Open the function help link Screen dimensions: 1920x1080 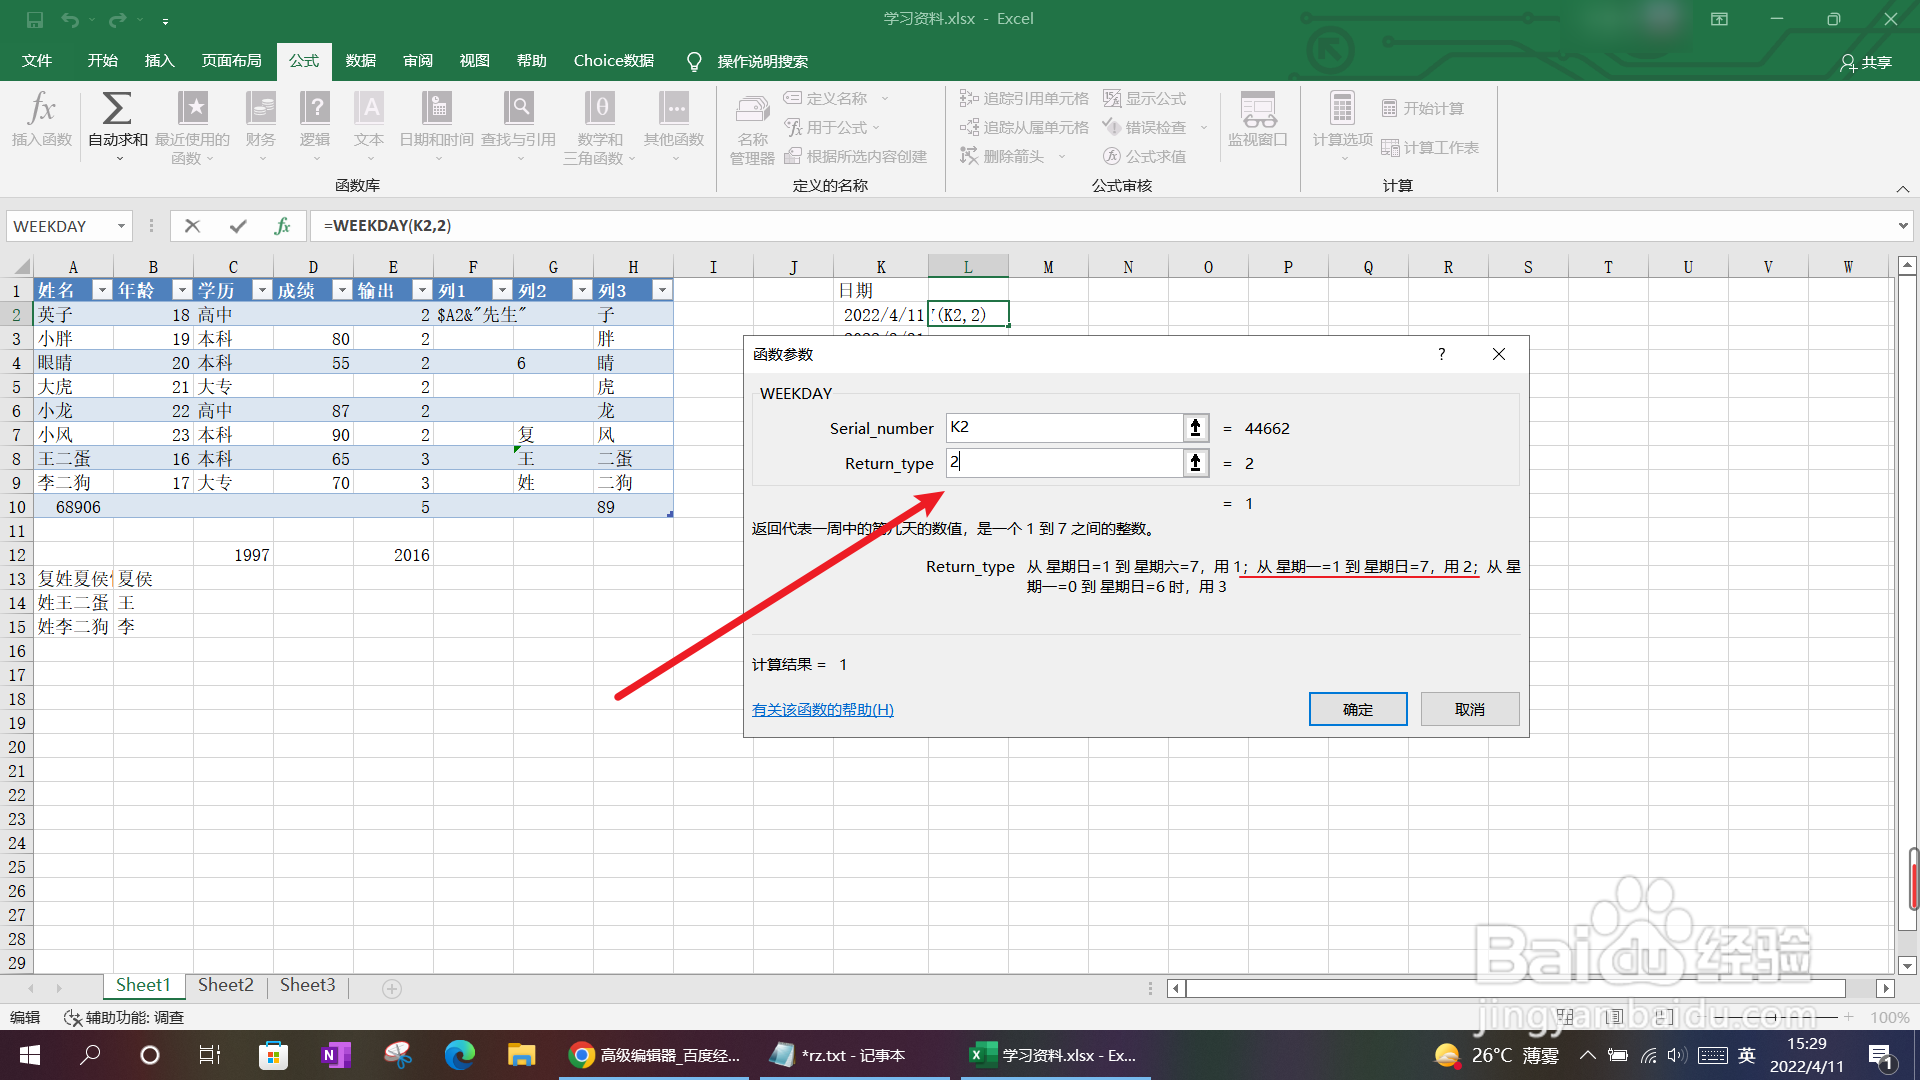[822, 709]
